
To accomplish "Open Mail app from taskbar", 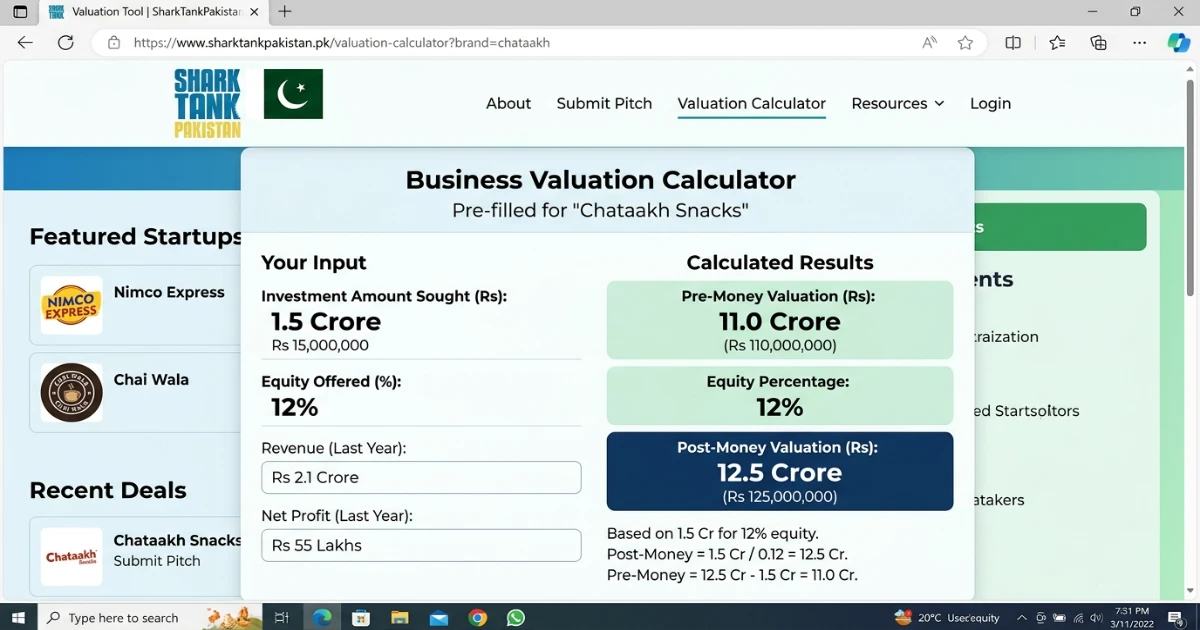I will 438,617.
